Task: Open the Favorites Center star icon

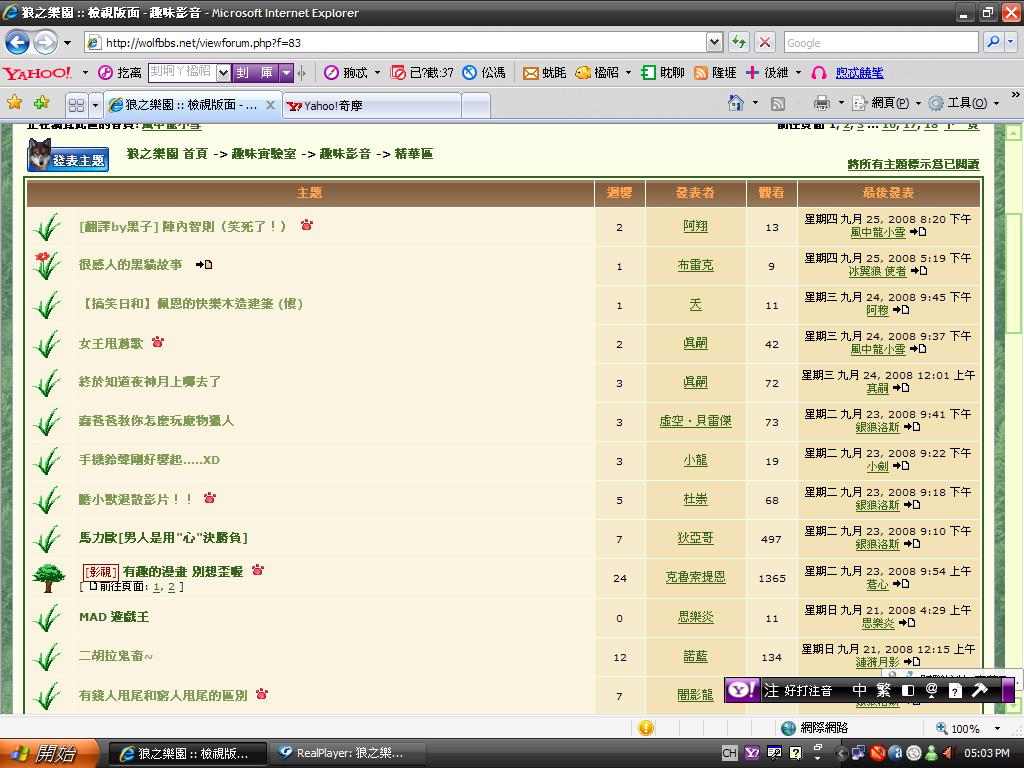Action: [14, 103]
